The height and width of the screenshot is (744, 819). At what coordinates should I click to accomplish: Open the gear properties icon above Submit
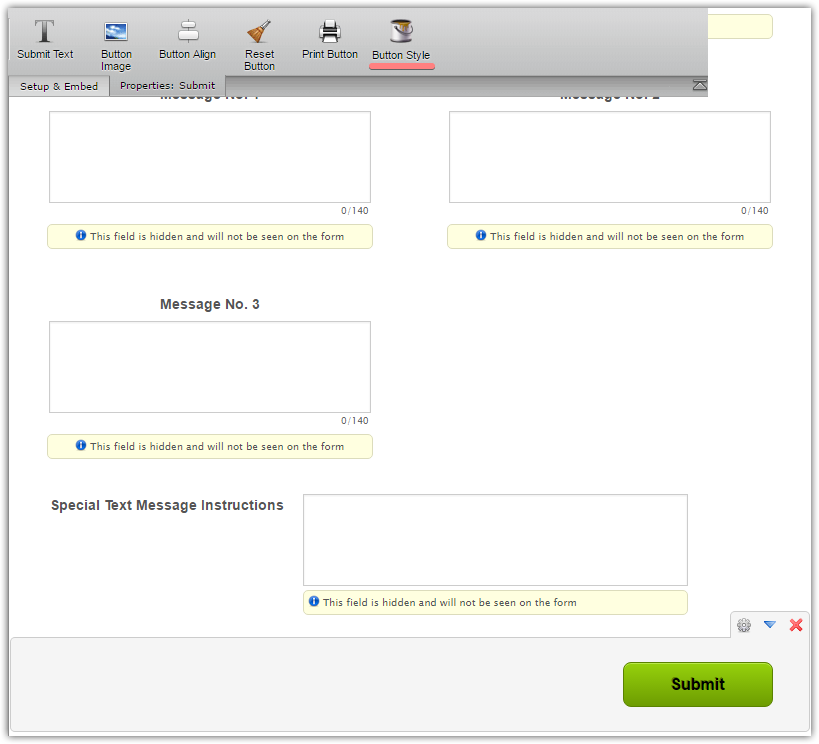(744, 625)
